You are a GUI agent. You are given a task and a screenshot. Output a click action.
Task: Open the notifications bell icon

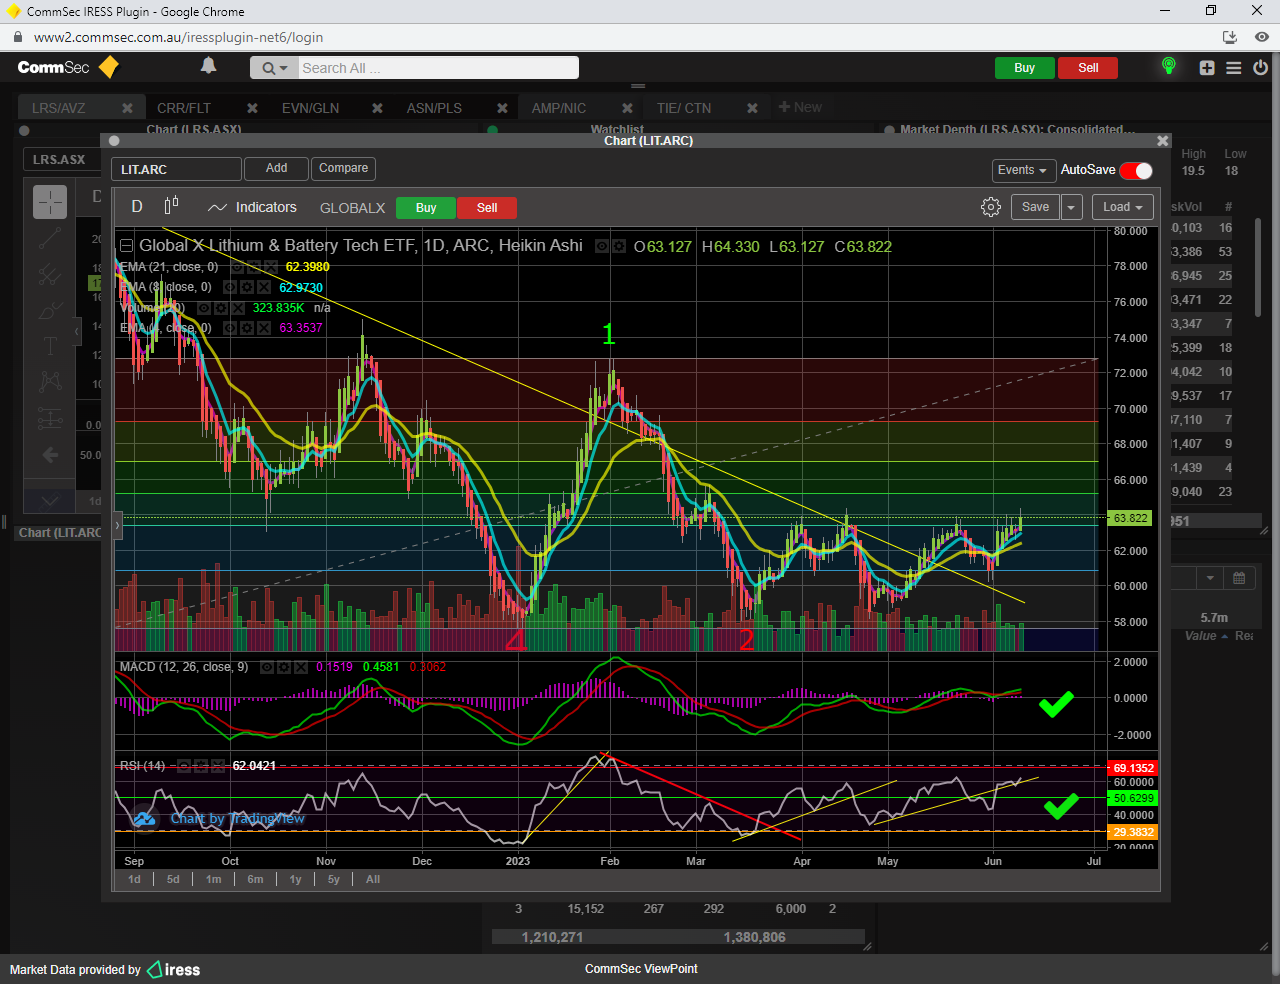tap(208, 66)
